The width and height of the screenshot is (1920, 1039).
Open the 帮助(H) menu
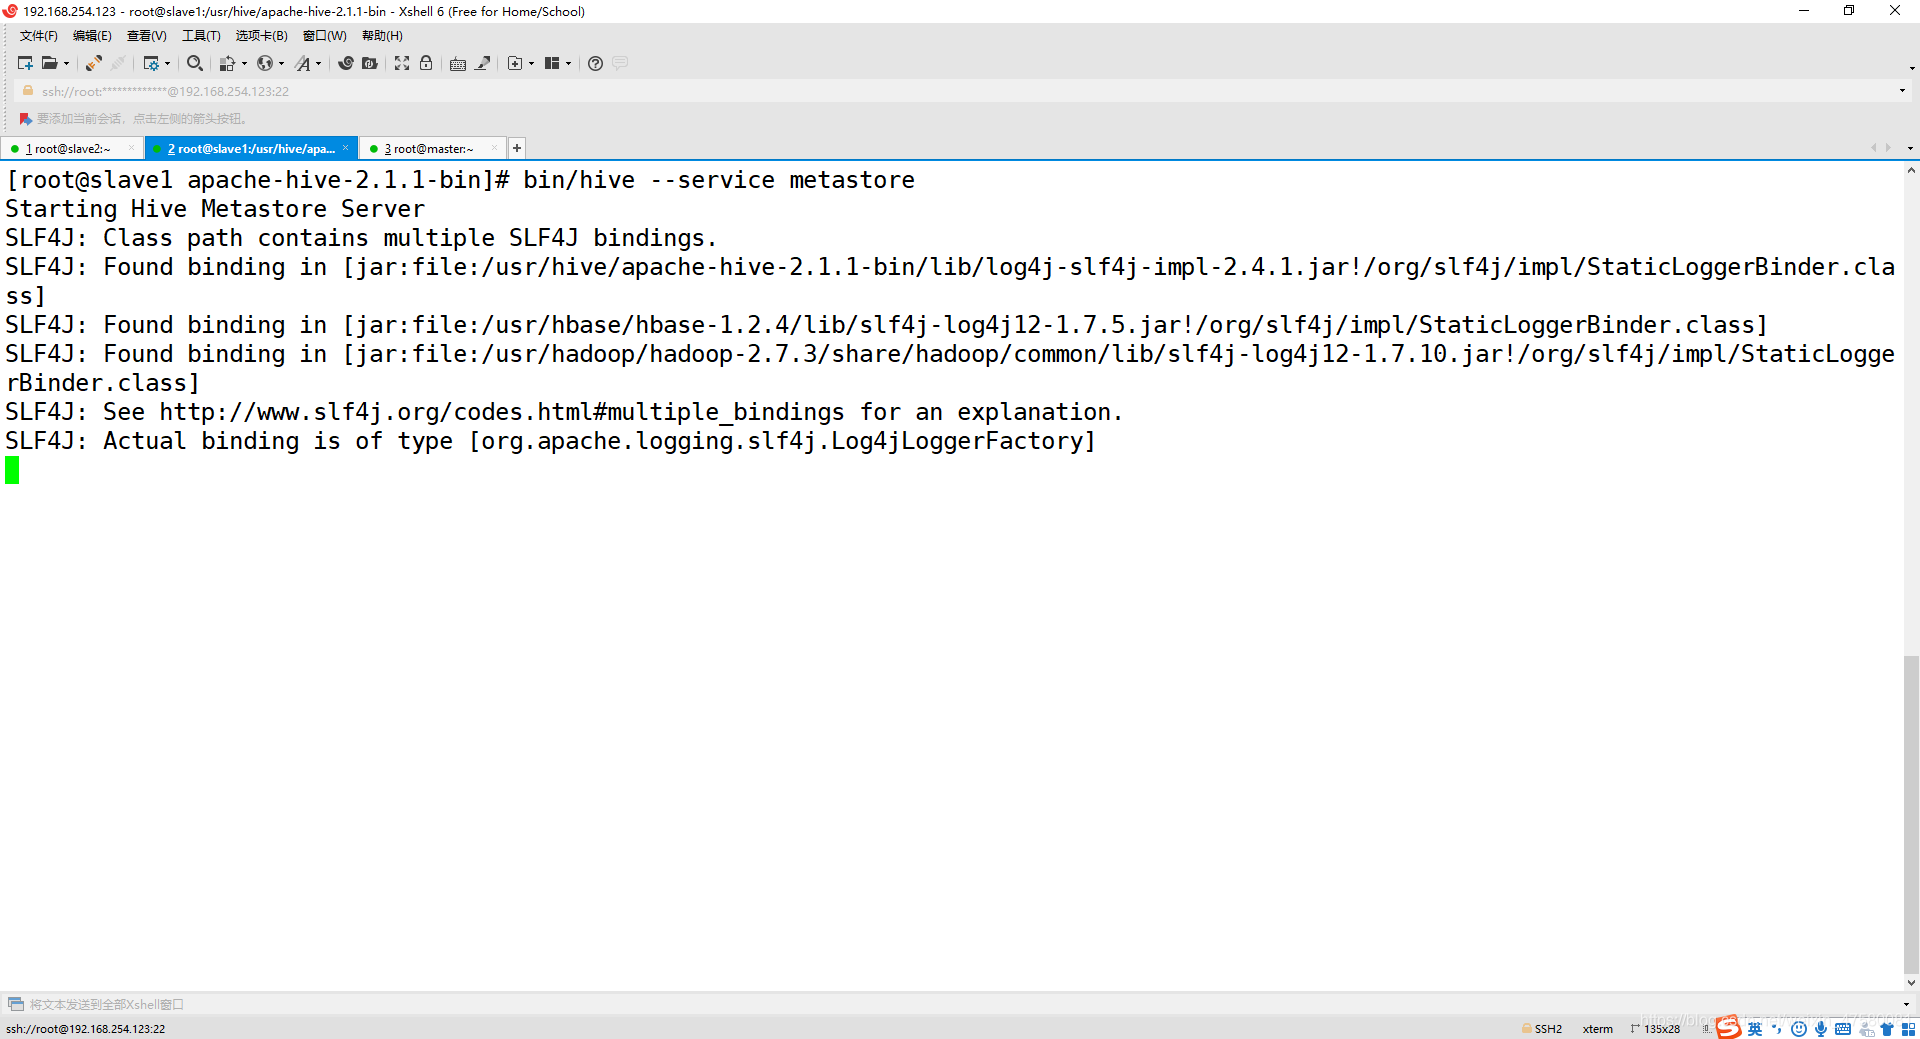(382, 36)
